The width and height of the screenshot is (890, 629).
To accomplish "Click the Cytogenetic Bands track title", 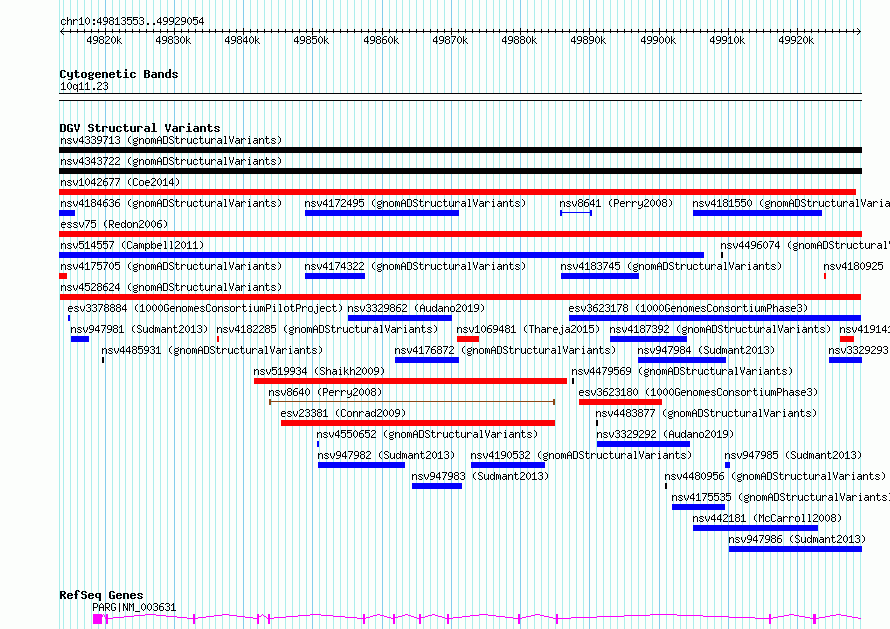I will [x=119, y=74].
